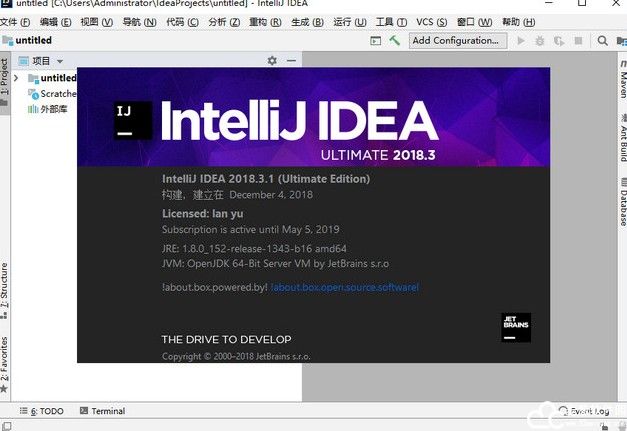Click the terminal-style icon left of hammer
627x431 pixels.
coord(376,41)
